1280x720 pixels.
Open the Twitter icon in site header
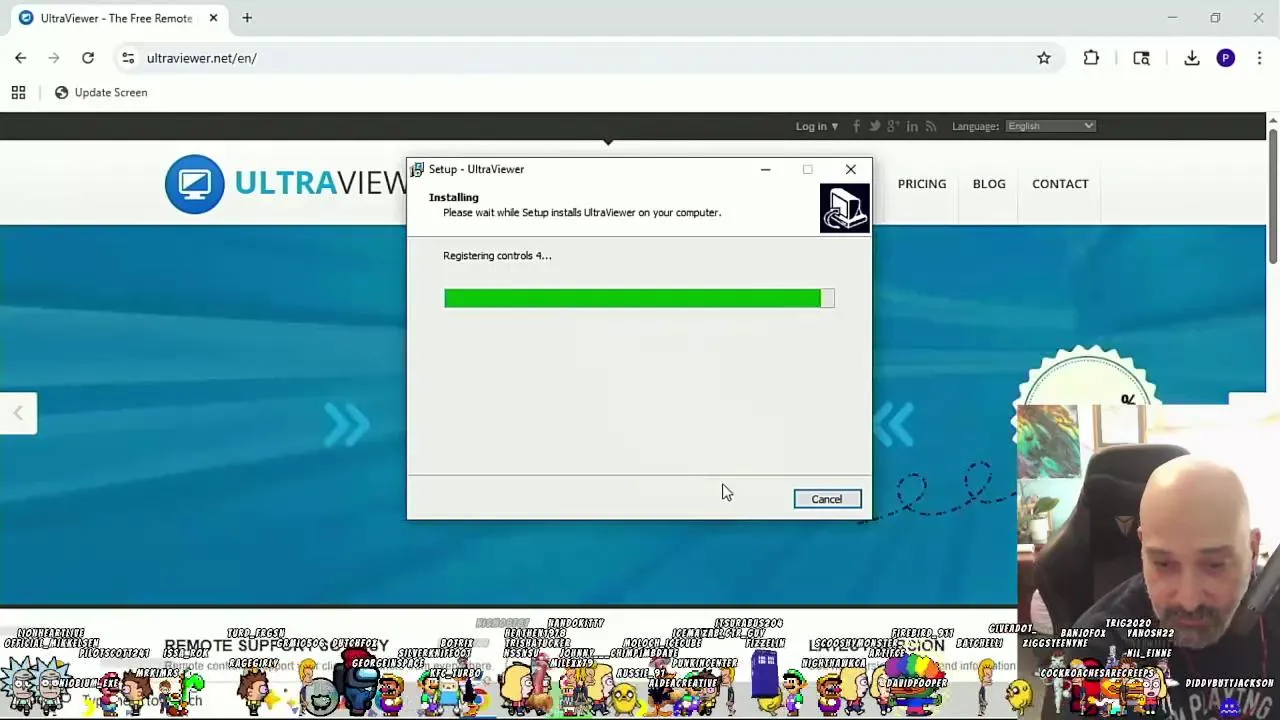(875, 126)
